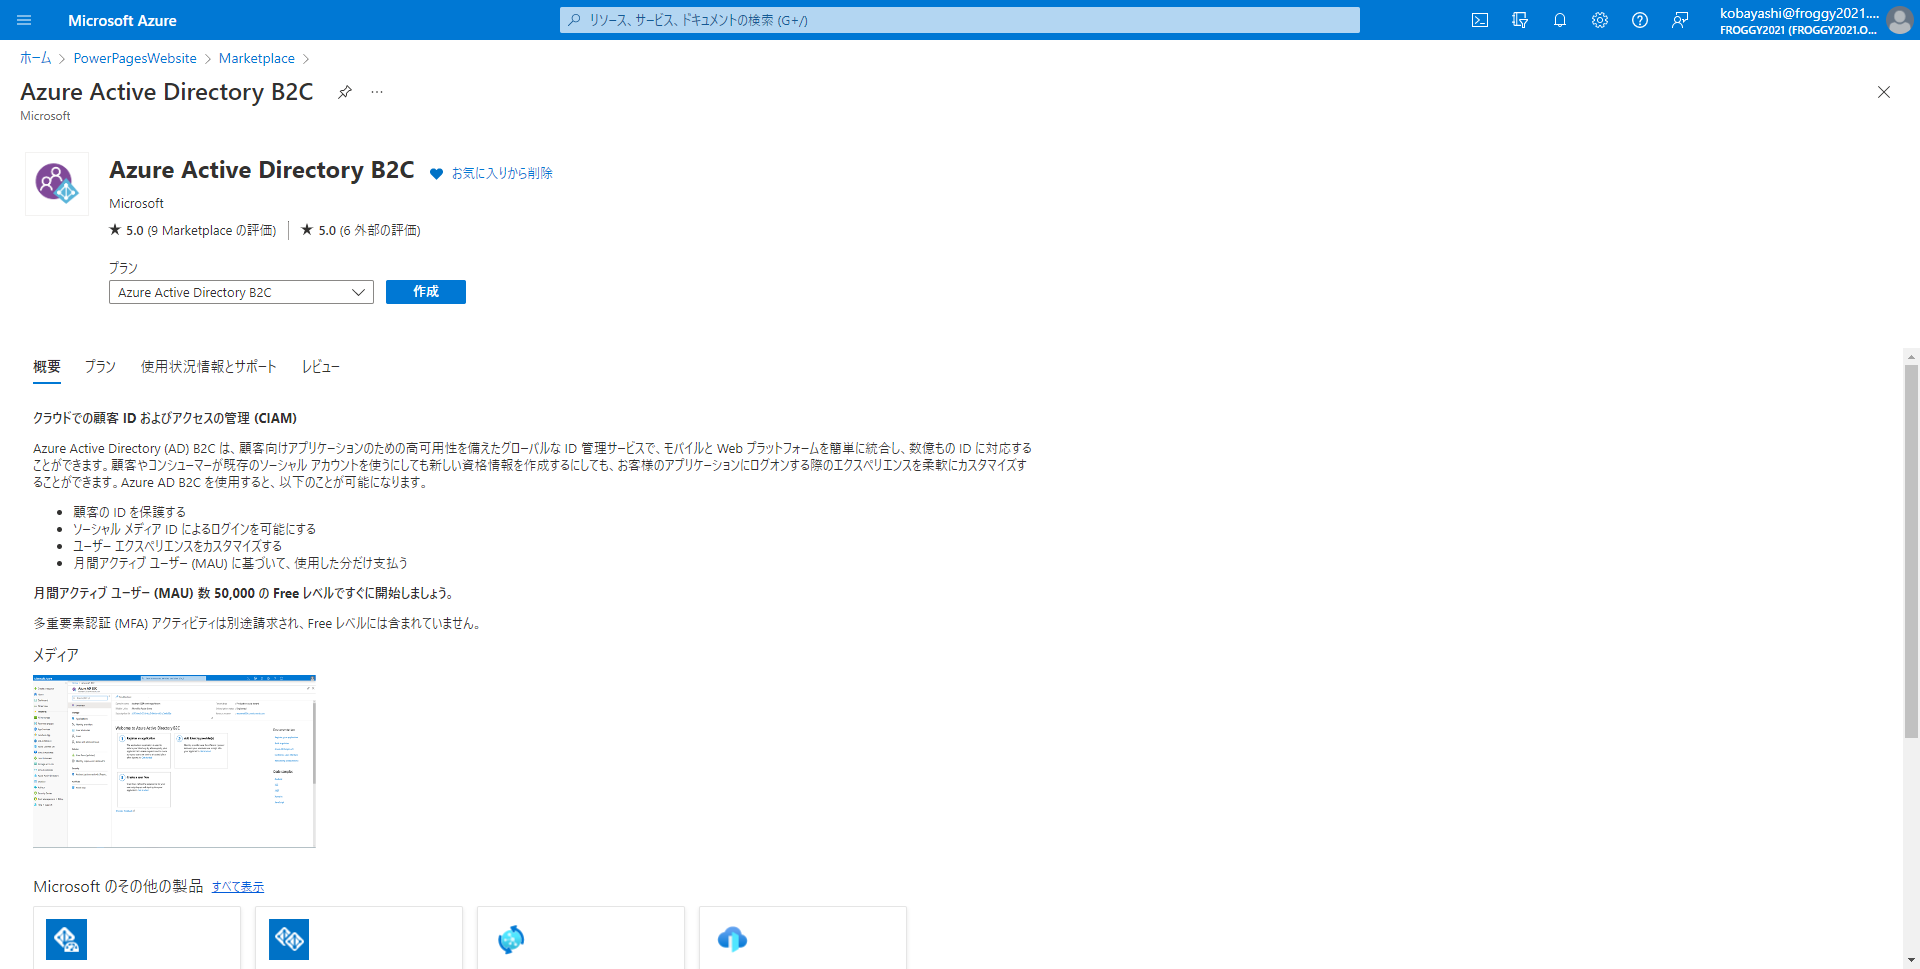Click the first Microsoft product card icon

[67, 939]
